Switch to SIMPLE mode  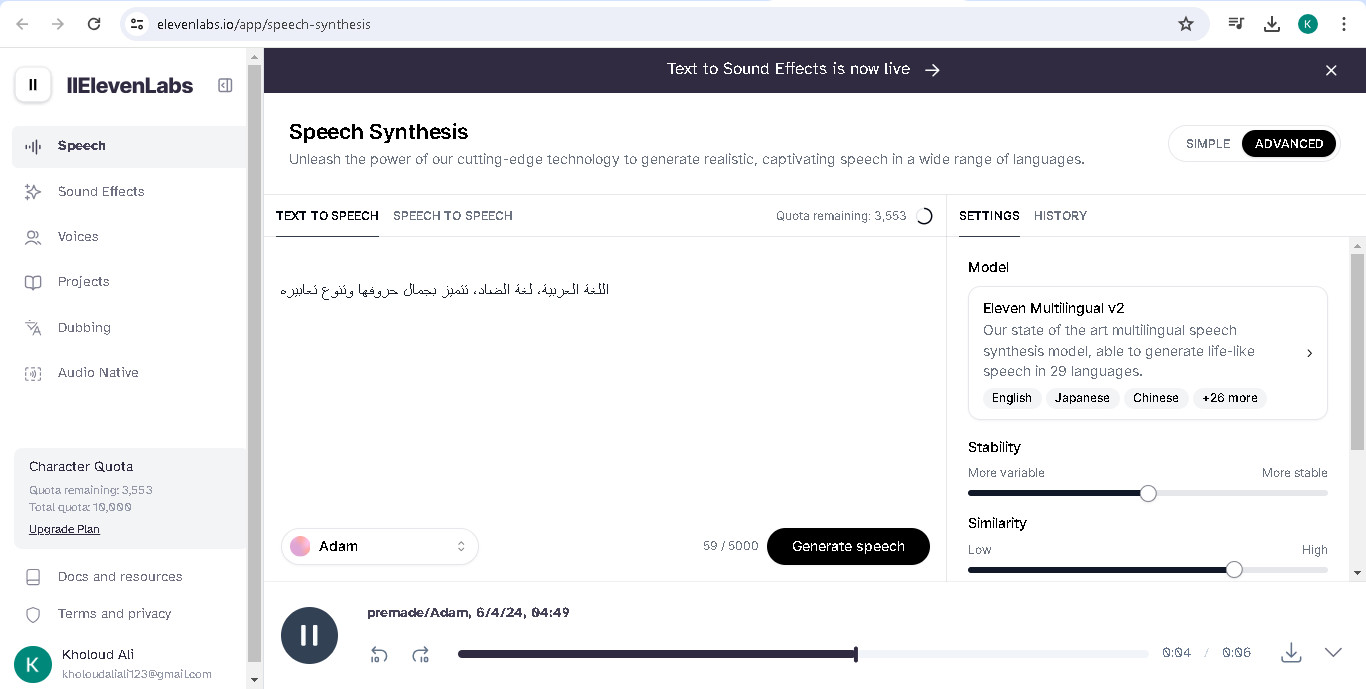(1208, 144)
